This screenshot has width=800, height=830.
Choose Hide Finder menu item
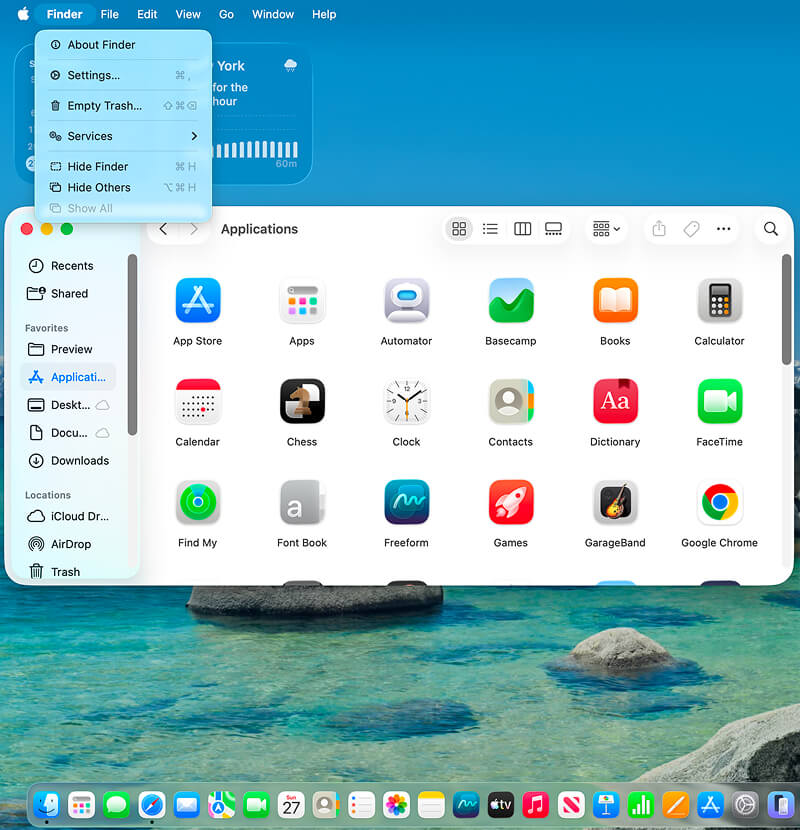pyautogui.click(x=123, y=167)
